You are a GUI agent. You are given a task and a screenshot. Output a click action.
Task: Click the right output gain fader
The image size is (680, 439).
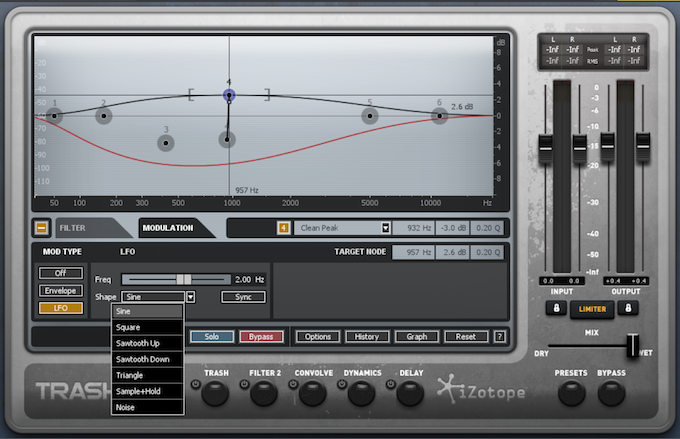(643, 147)
